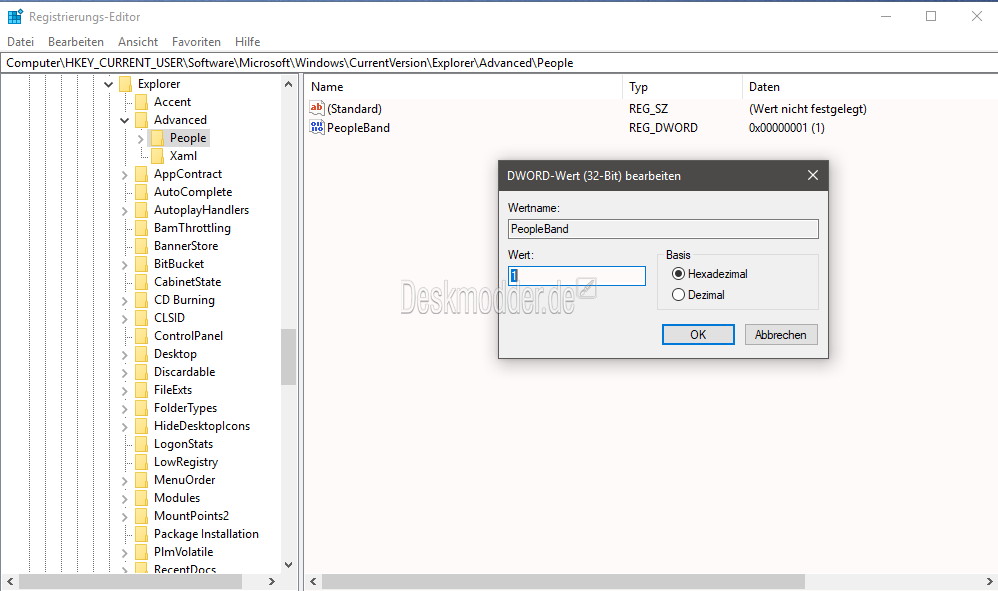
Task: Expand the People tree node
Action: point(141,138)
